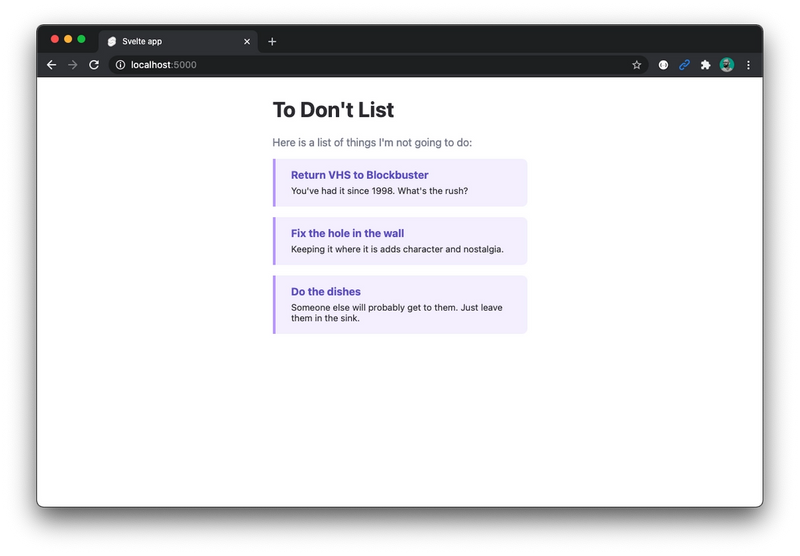Select the Svelte app tab

coord(178,41)
